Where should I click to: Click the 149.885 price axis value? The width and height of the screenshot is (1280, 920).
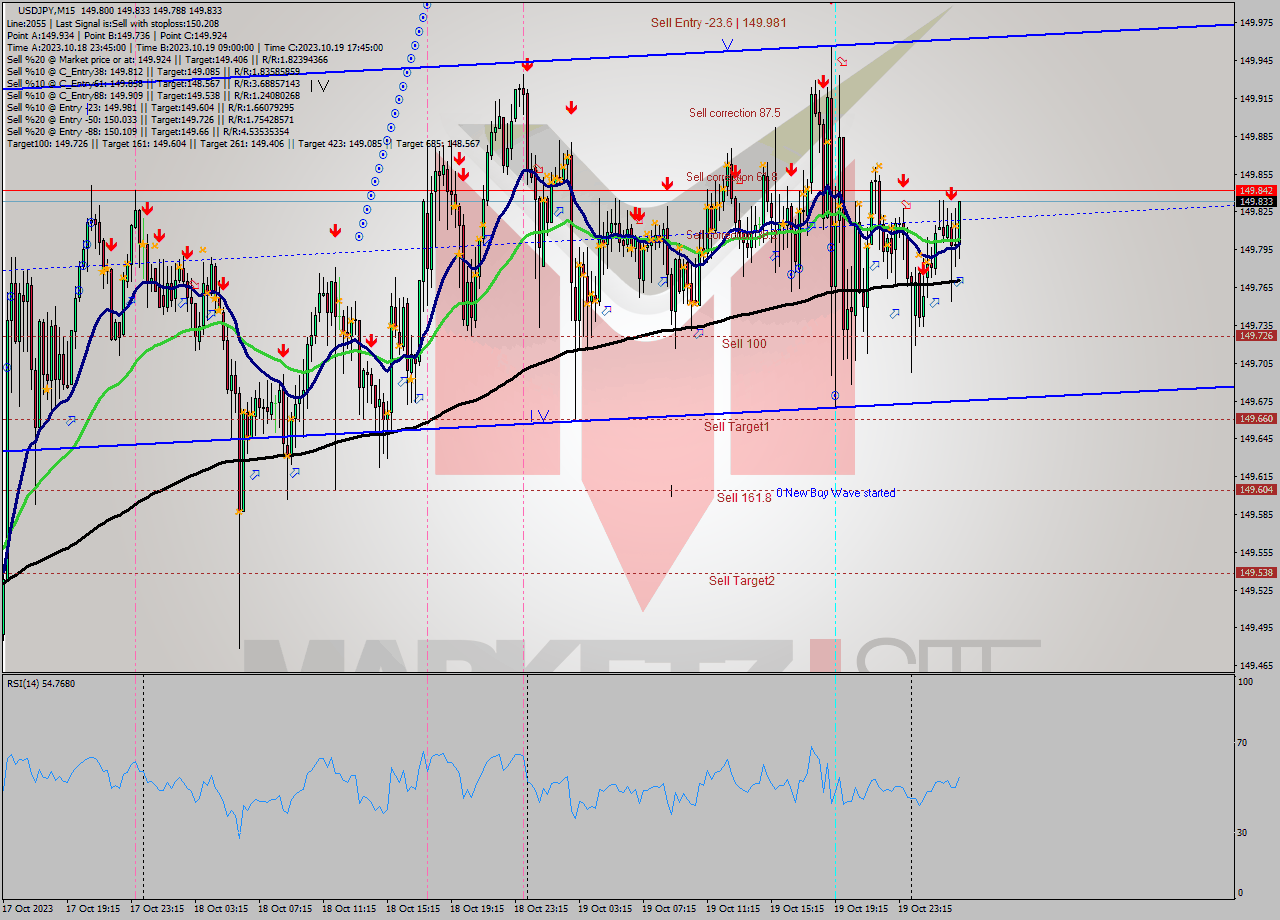[x=1256, y=136]
